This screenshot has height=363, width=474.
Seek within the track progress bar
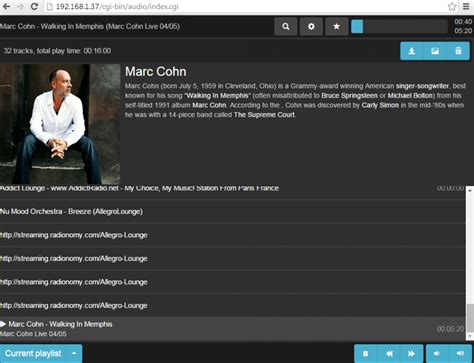point(399,26)
